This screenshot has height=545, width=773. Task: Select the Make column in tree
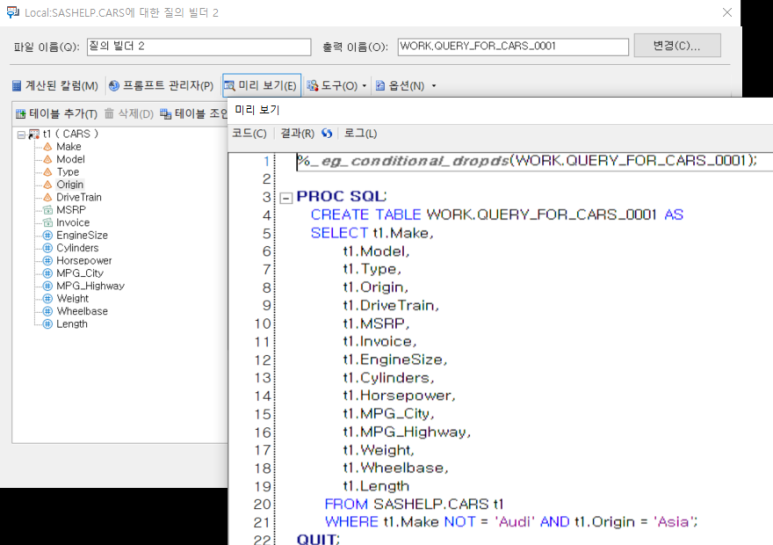pyautogui.click(x=69, y=147)
